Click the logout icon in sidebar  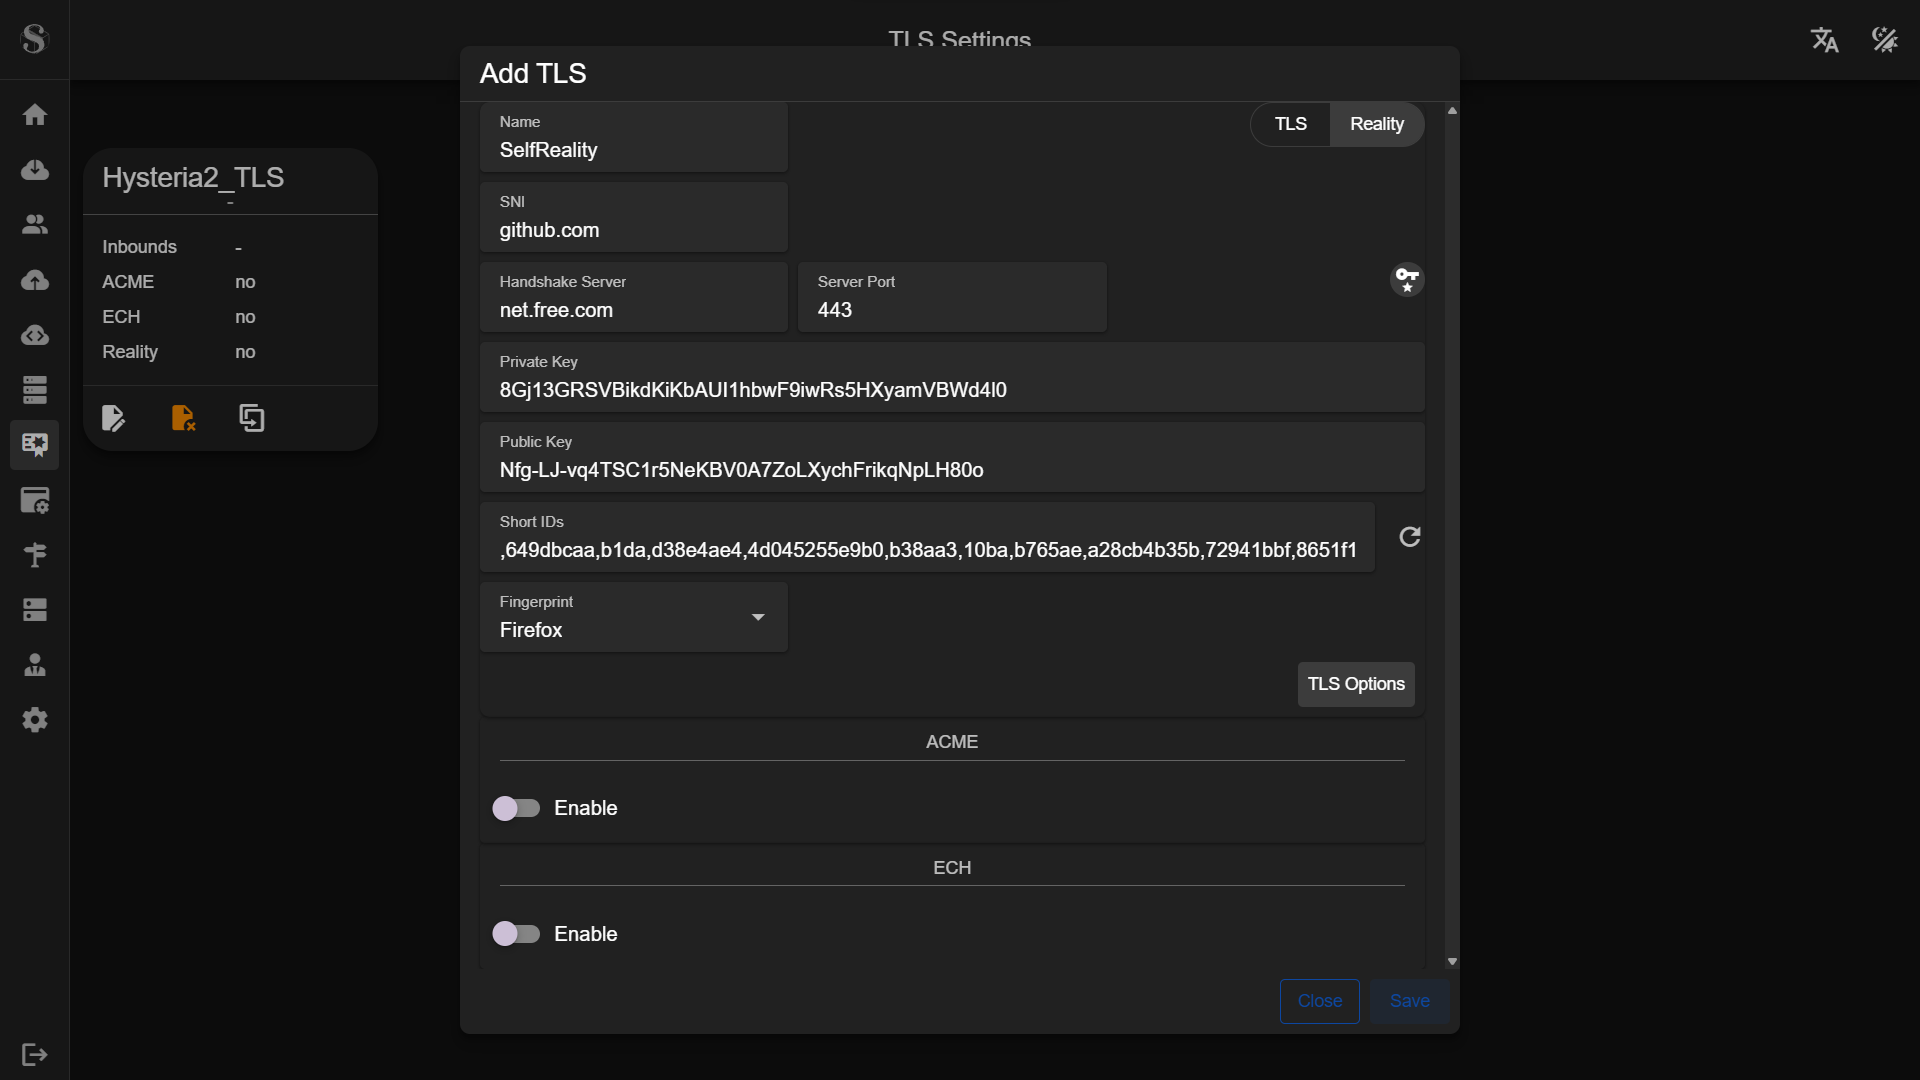[35, 1054]
